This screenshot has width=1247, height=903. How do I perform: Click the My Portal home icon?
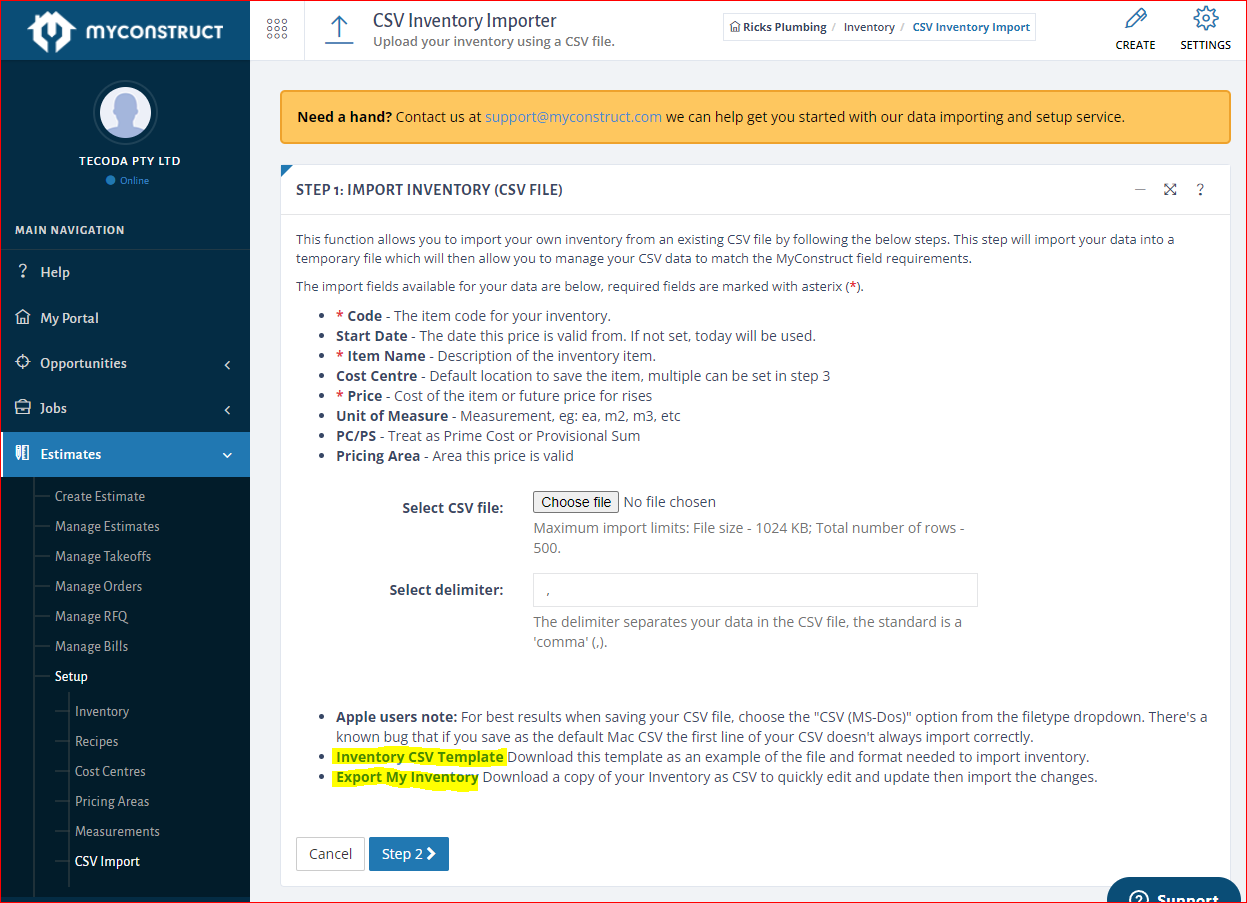click(x=23, y=317)
